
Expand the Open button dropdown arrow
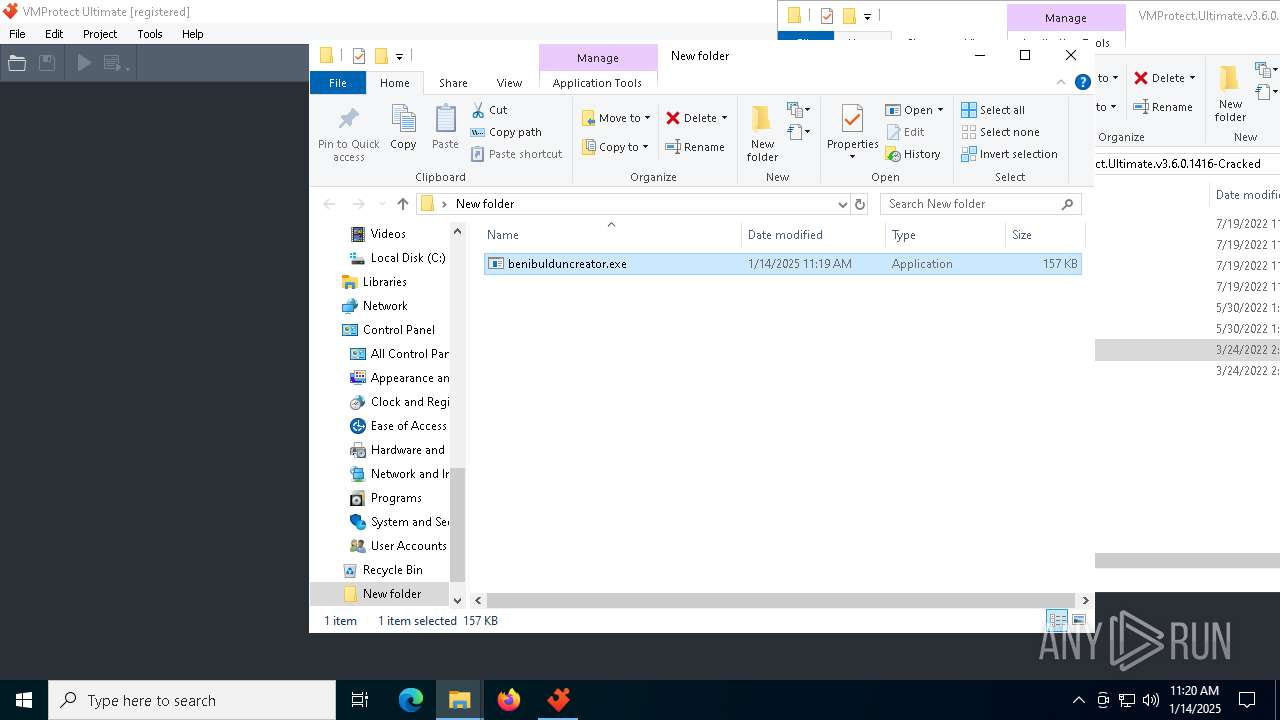[x=940, y=110]
